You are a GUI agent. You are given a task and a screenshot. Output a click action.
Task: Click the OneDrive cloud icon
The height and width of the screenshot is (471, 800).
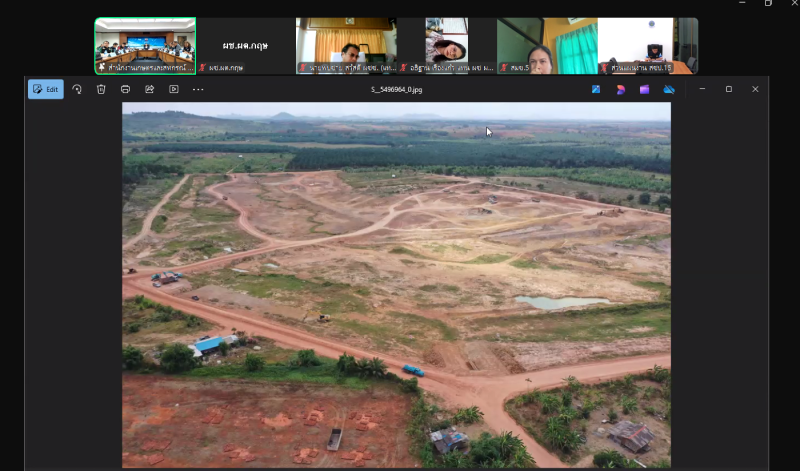(669, 89)
